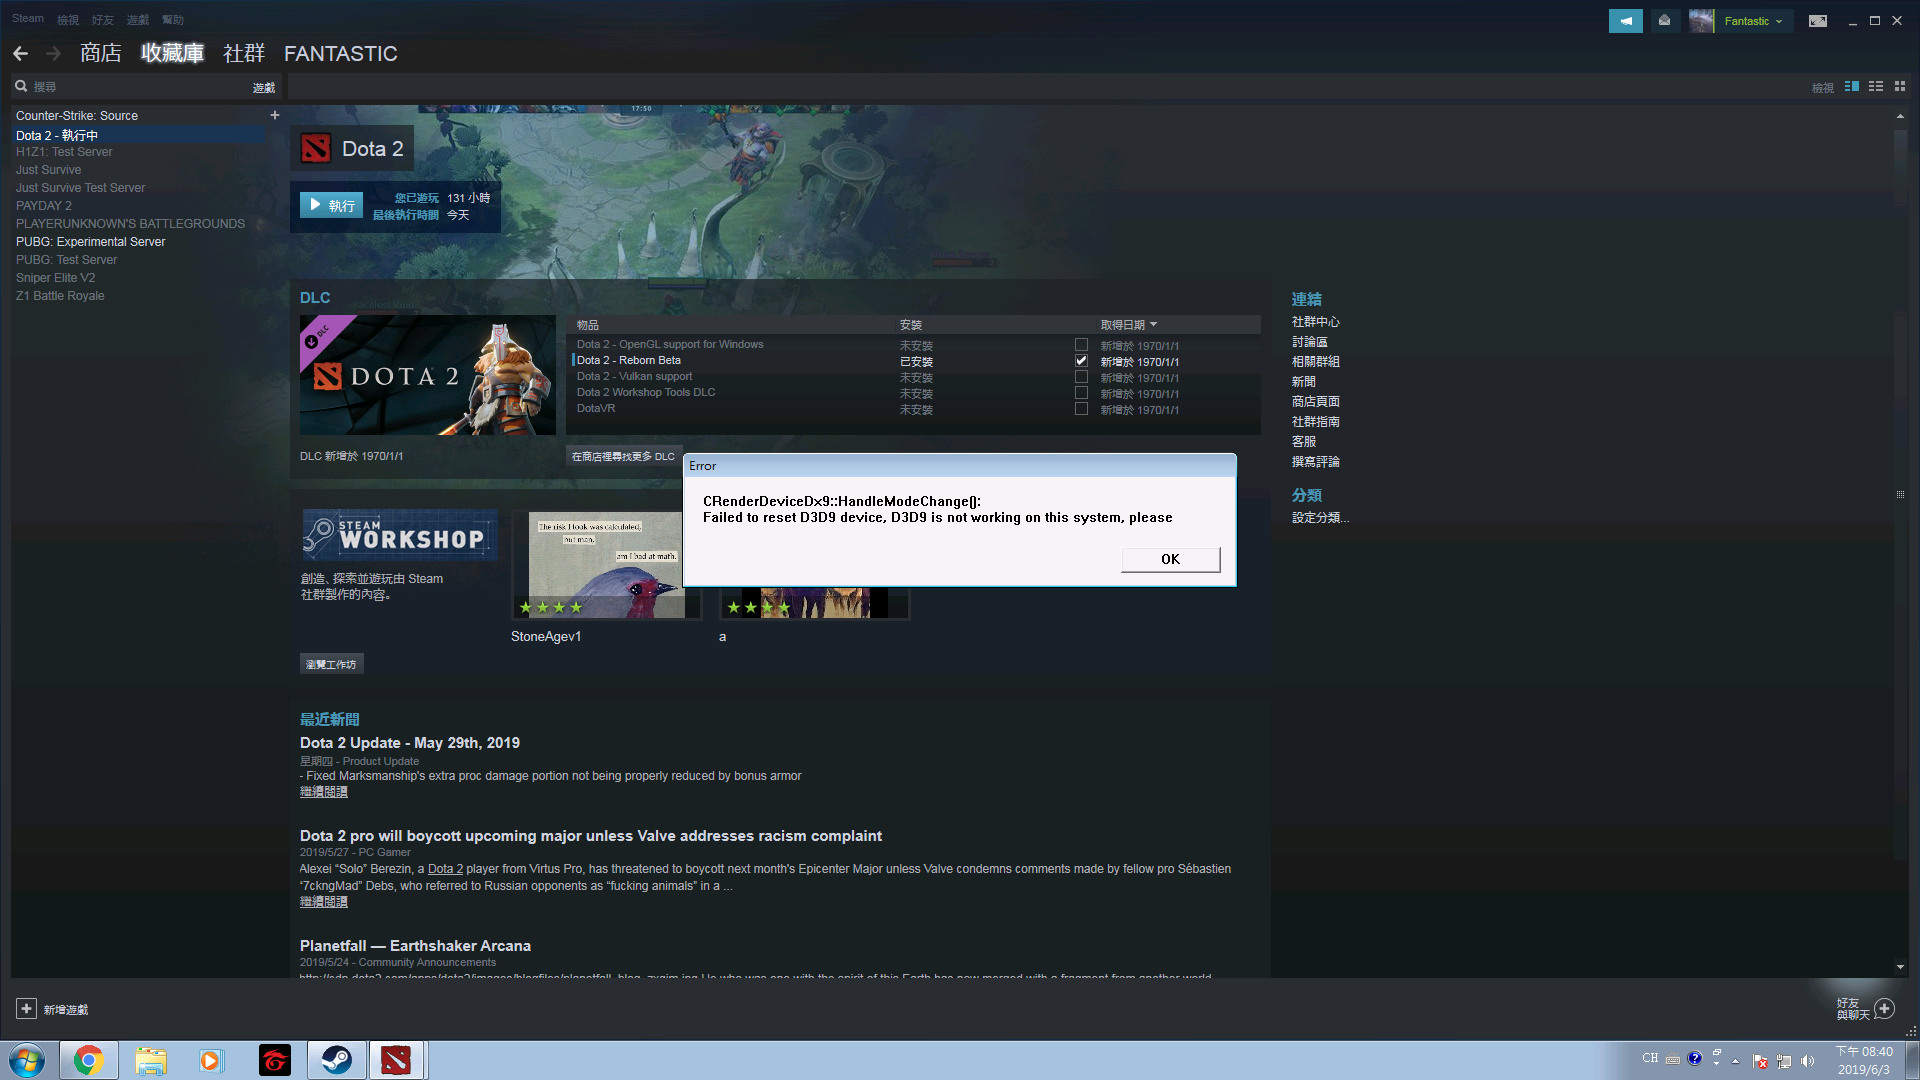Sort by the acquisition date column arrow
Viewport: 1920px width, 1080px height.
click(1153, 325)
